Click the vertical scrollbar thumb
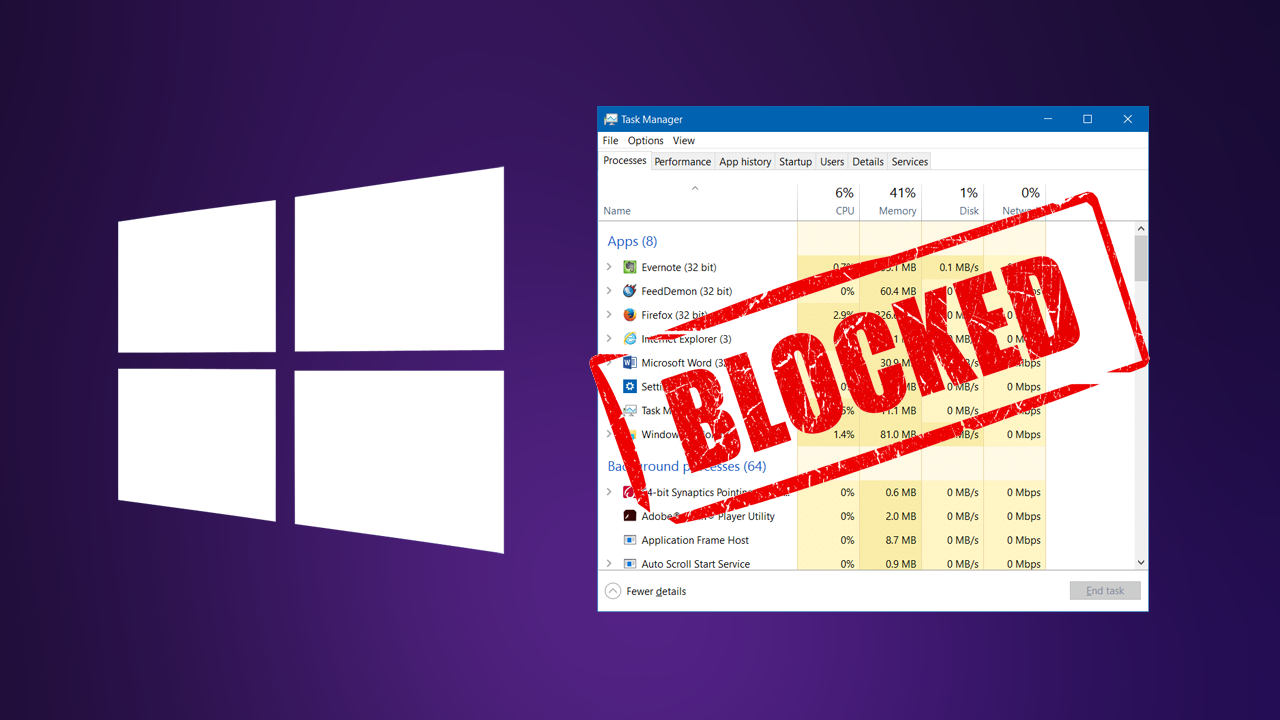 [x=1141, y=258]
